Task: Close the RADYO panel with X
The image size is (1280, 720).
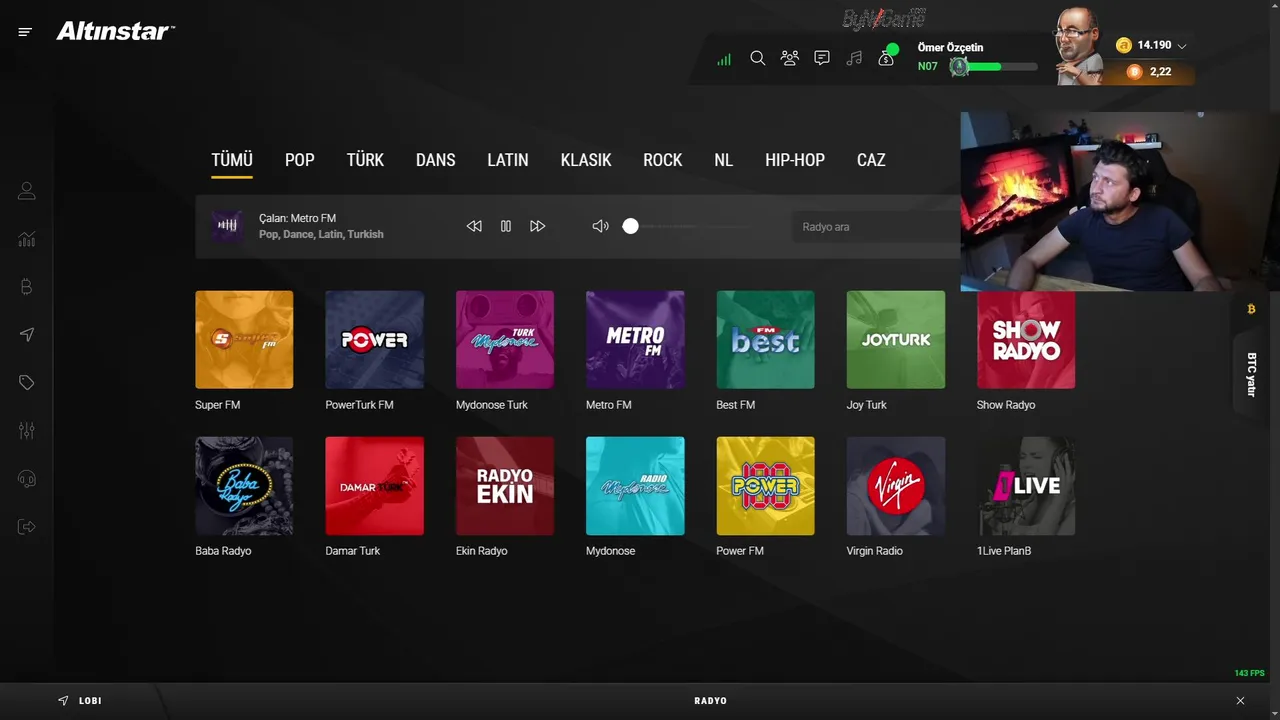Action: (x=1240, y=701)
